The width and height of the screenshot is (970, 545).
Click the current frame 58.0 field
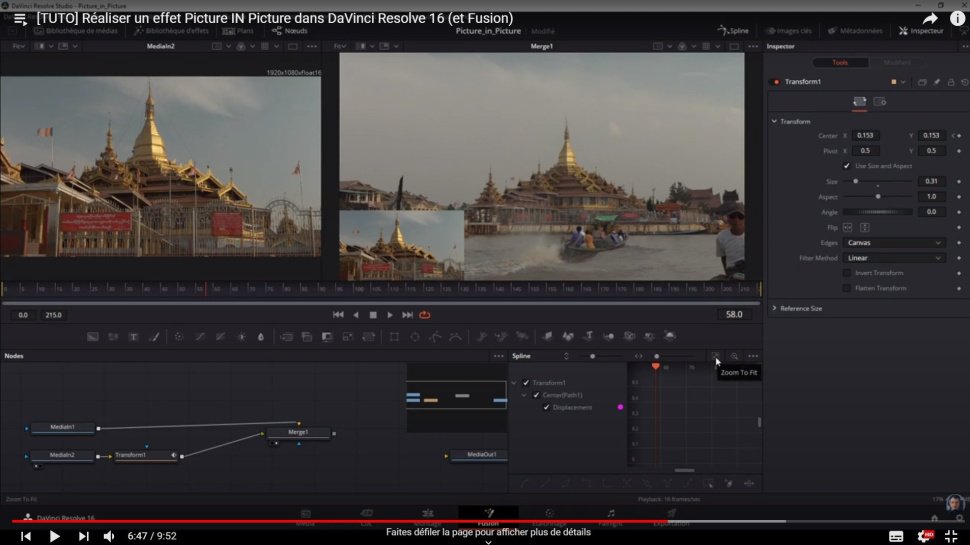tap(734, 315)
